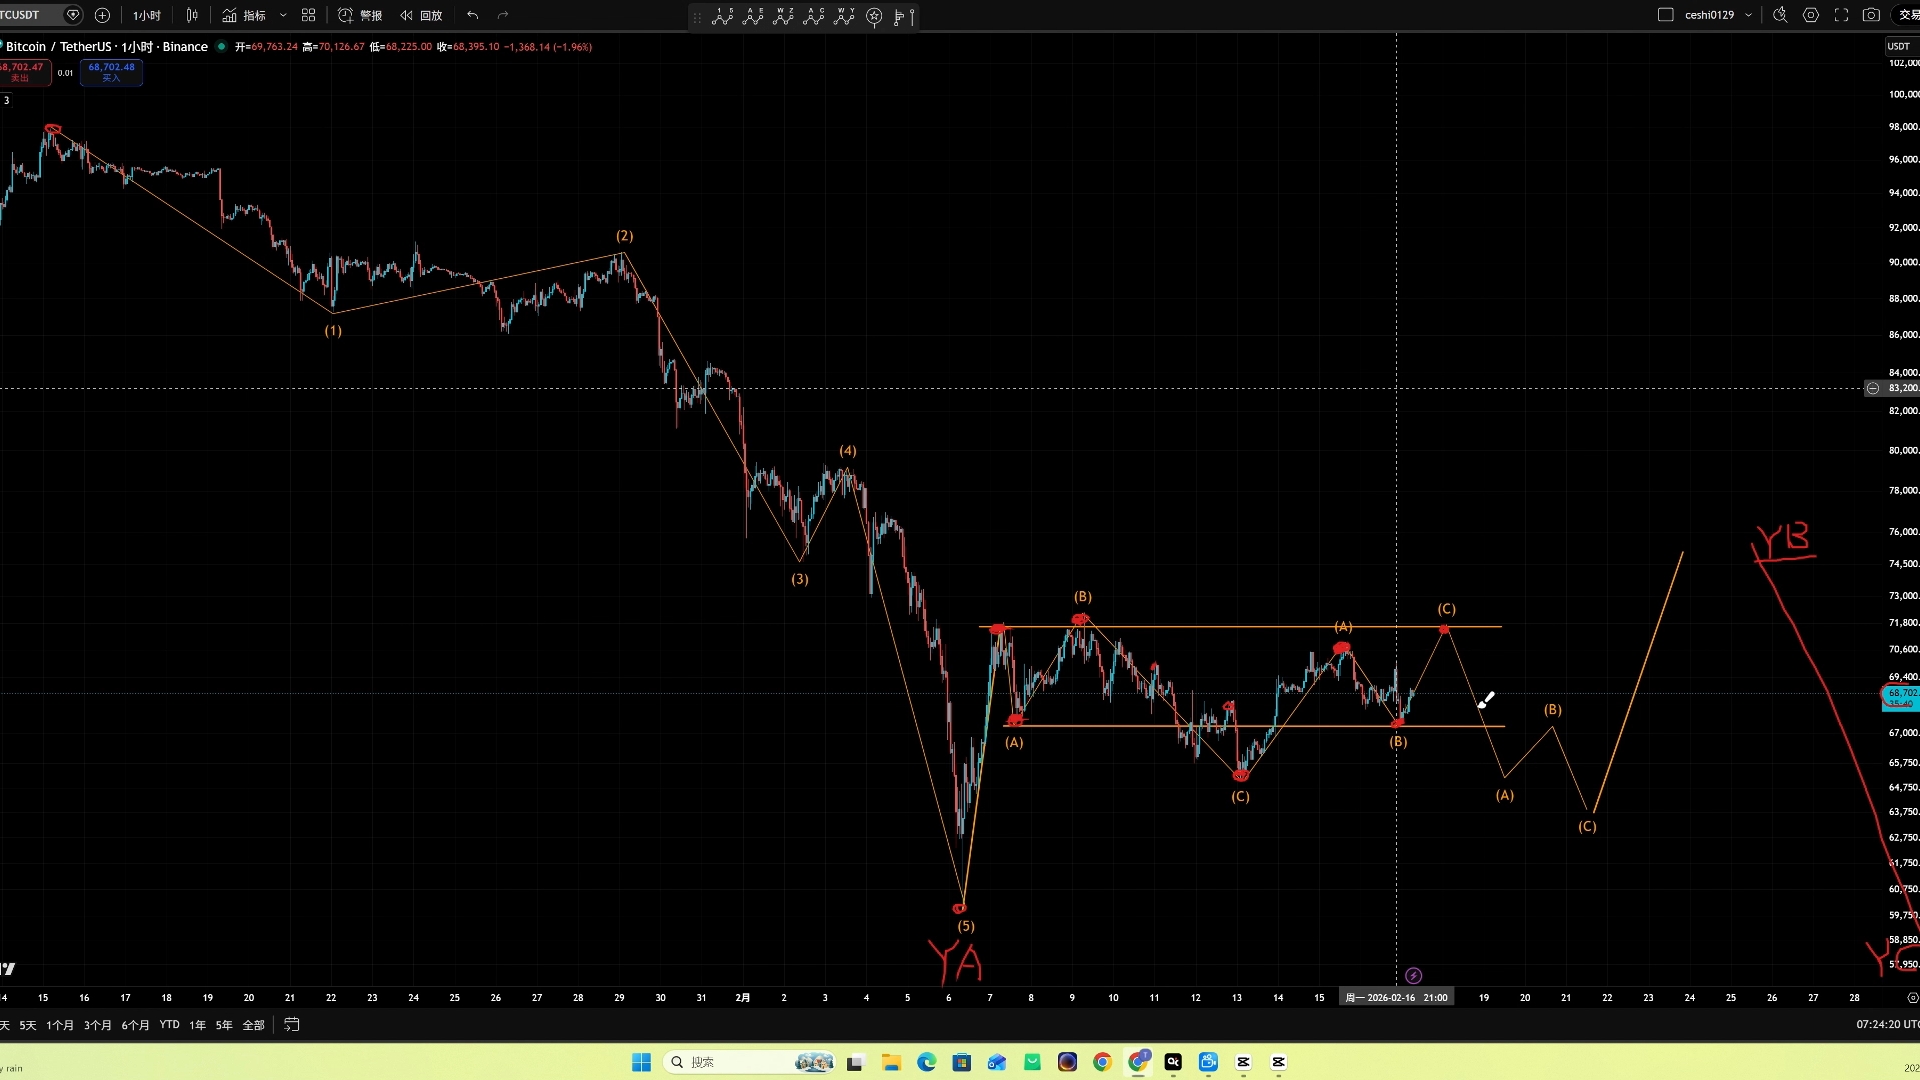The width and height of the screenshot is (1920, 1080).
Task: Open the layout grid selector icon
Action: coord(308,15)
